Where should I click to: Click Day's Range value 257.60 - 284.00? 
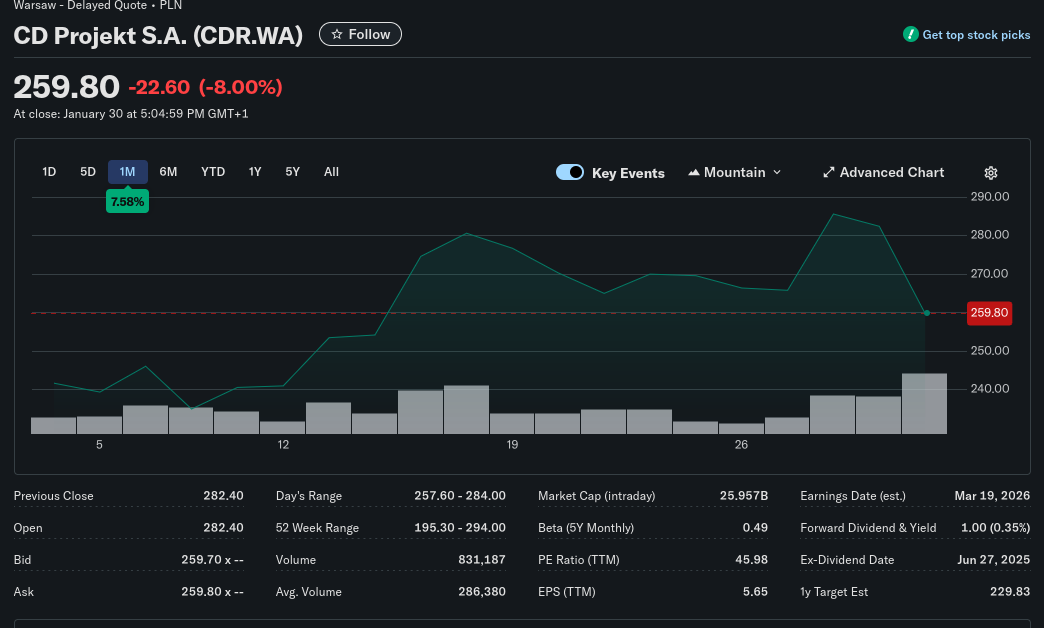tap(460, 495)
